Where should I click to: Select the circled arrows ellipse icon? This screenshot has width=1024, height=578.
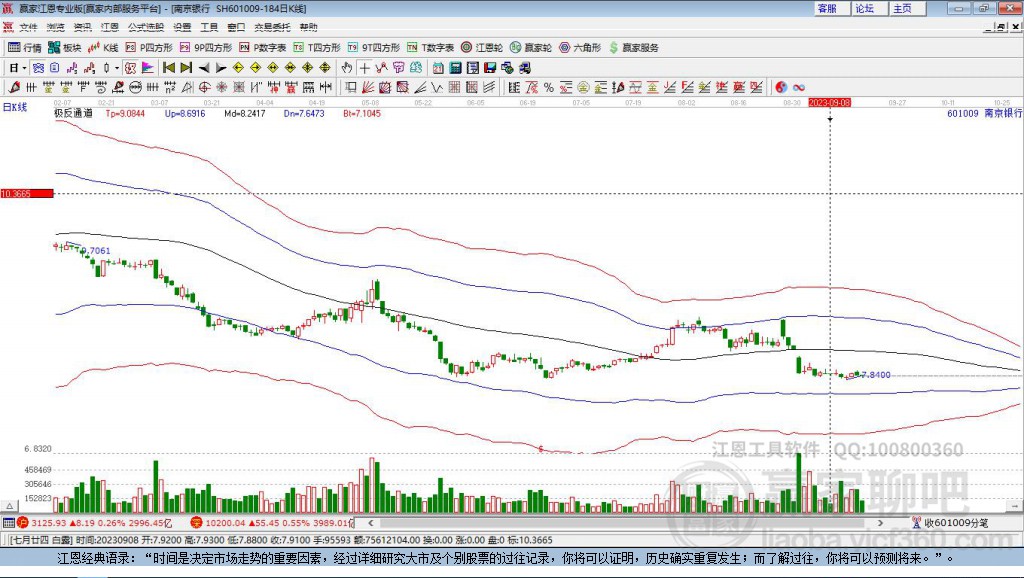136,87
